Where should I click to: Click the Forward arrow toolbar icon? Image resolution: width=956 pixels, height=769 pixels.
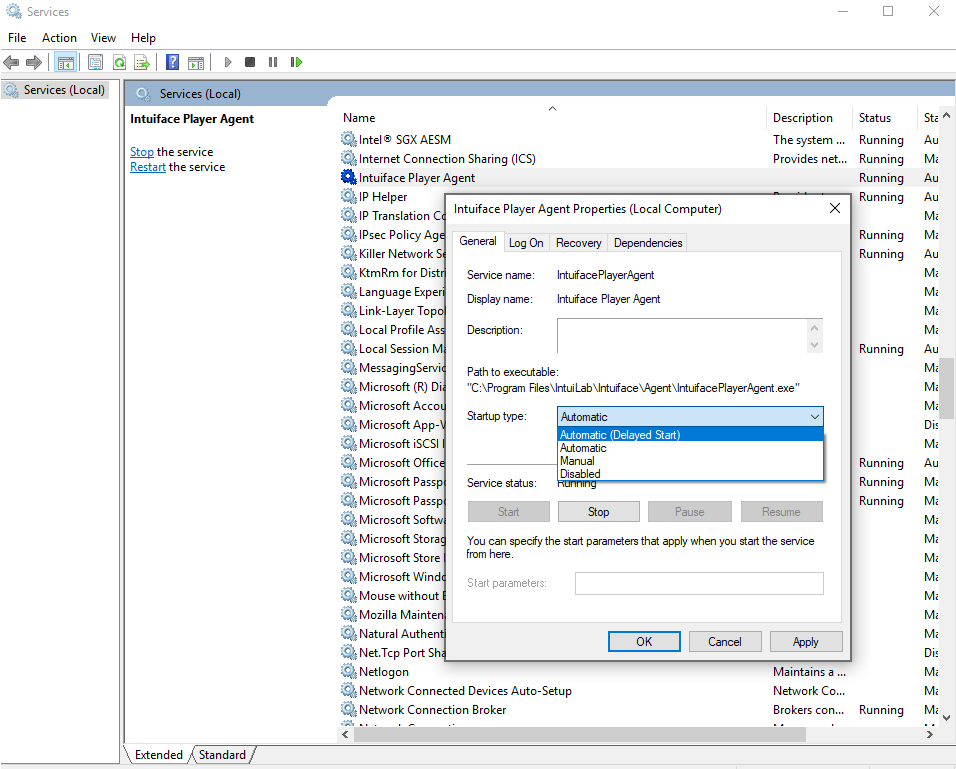[34, 62]
